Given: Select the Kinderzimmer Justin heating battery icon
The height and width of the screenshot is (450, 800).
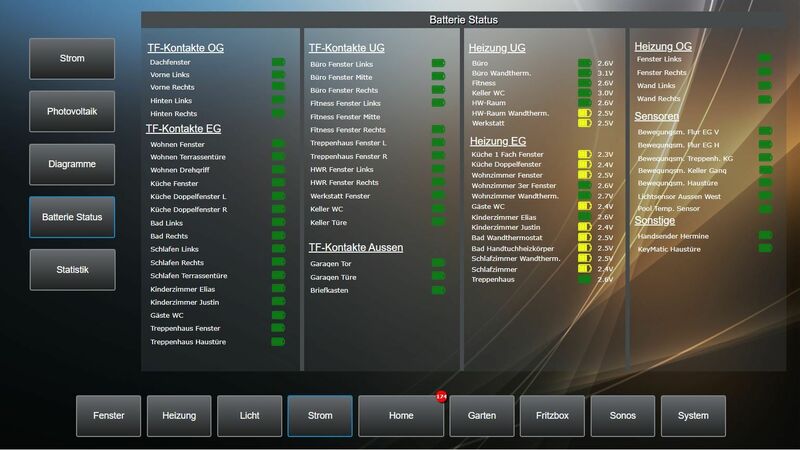Looking at the screenshot, I should click(584, 228).
